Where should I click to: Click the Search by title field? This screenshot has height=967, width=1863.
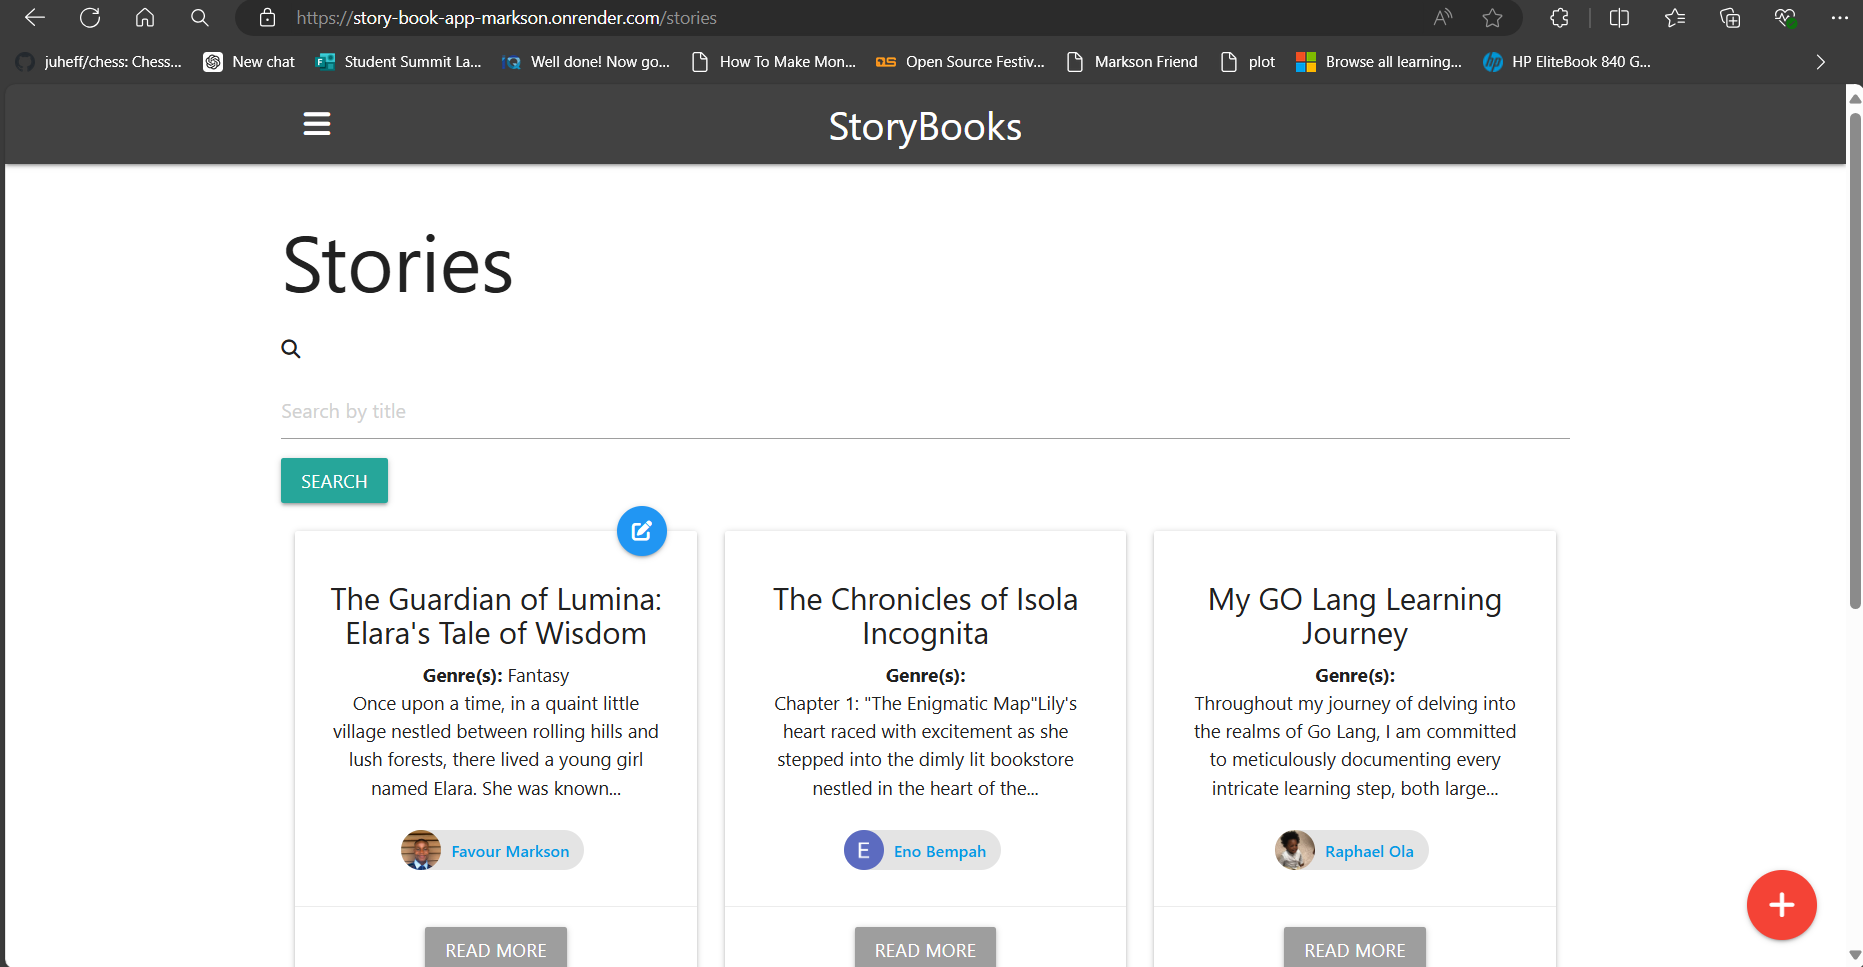coord(925,412)
